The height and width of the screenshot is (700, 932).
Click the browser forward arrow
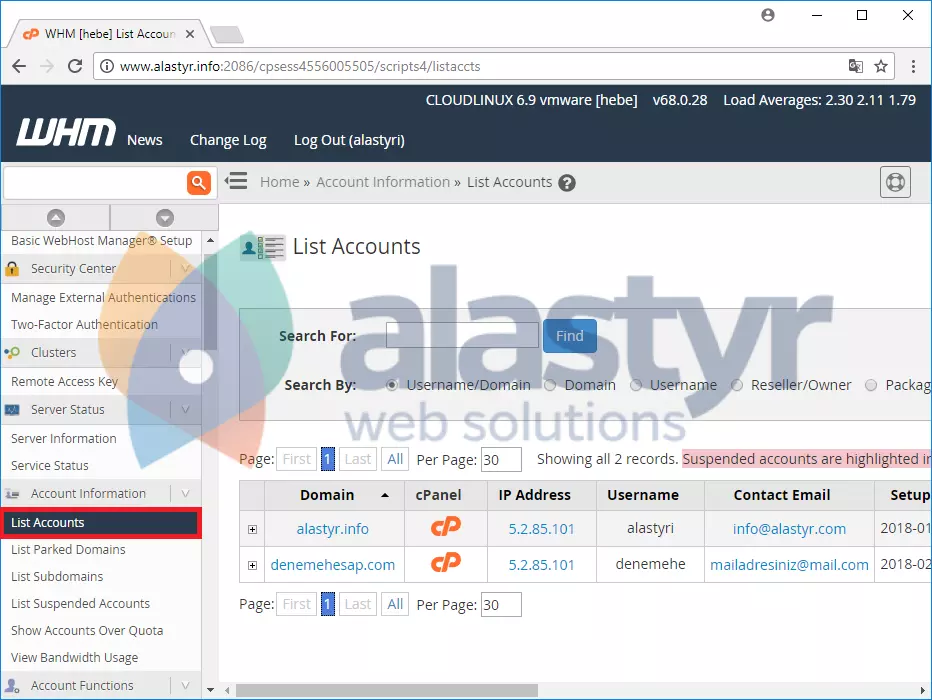pyautogui.click(x=46, y=66)
